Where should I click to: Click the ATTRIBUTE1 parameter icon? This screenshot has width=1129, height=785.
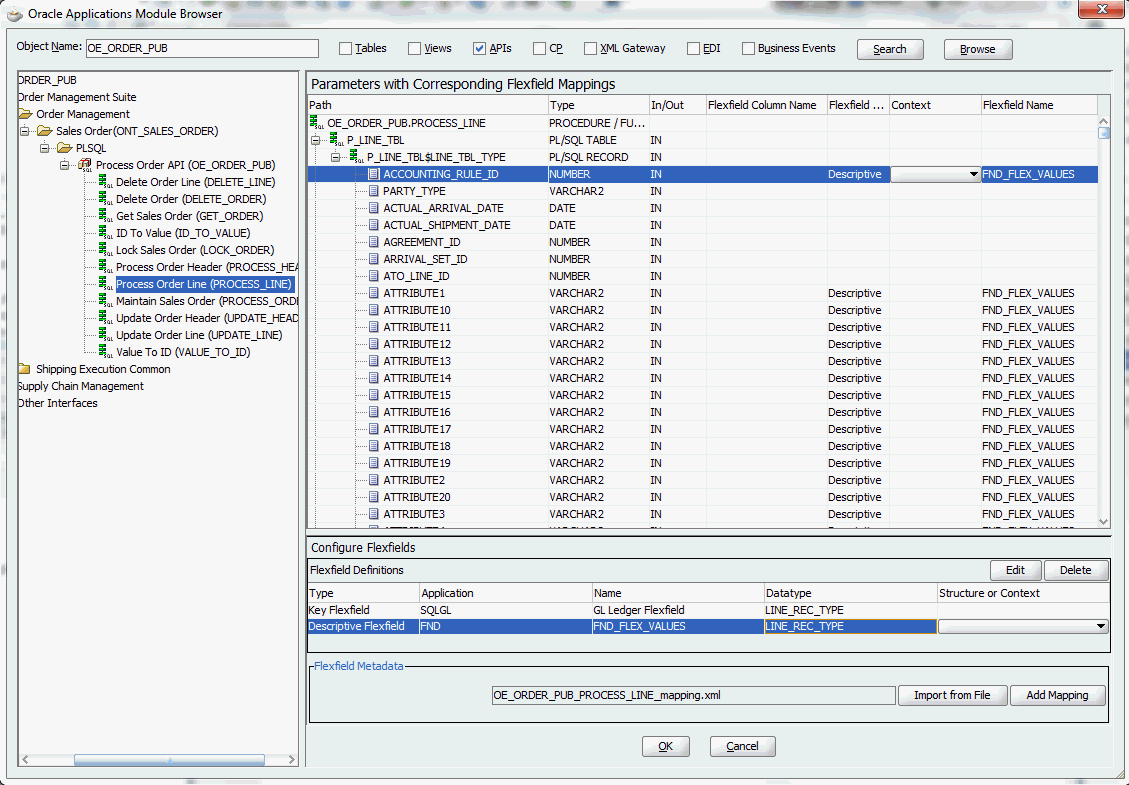(374, 293)
